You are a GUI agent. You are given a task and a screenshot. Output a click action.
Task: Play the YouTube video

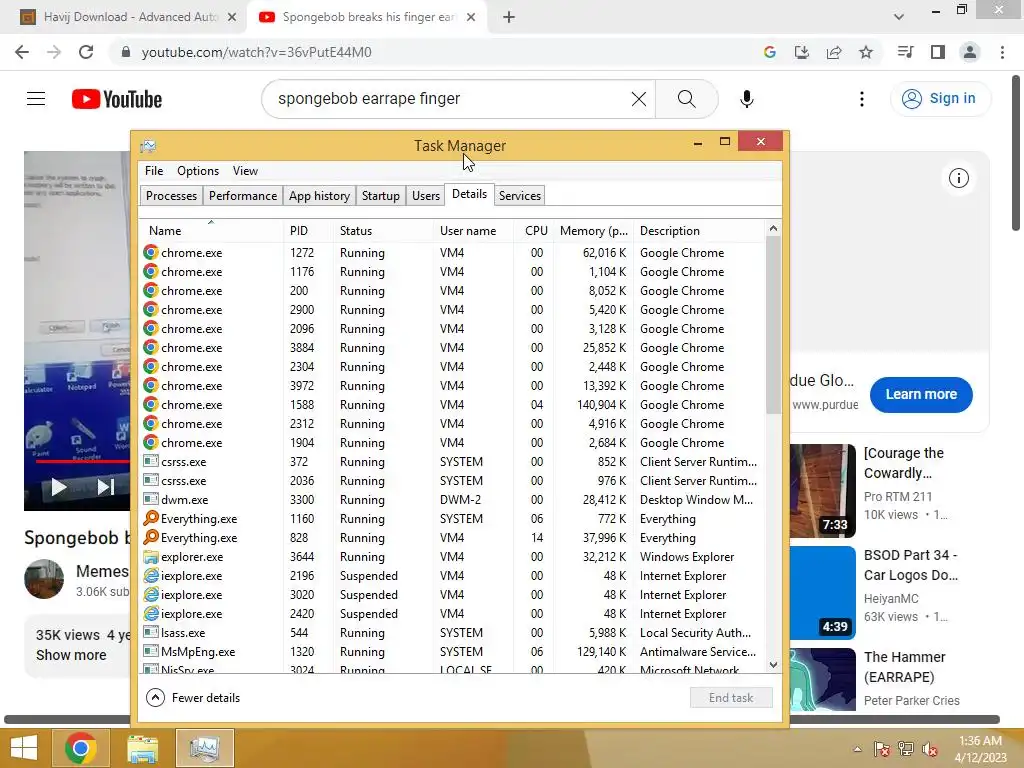point(59,487)
